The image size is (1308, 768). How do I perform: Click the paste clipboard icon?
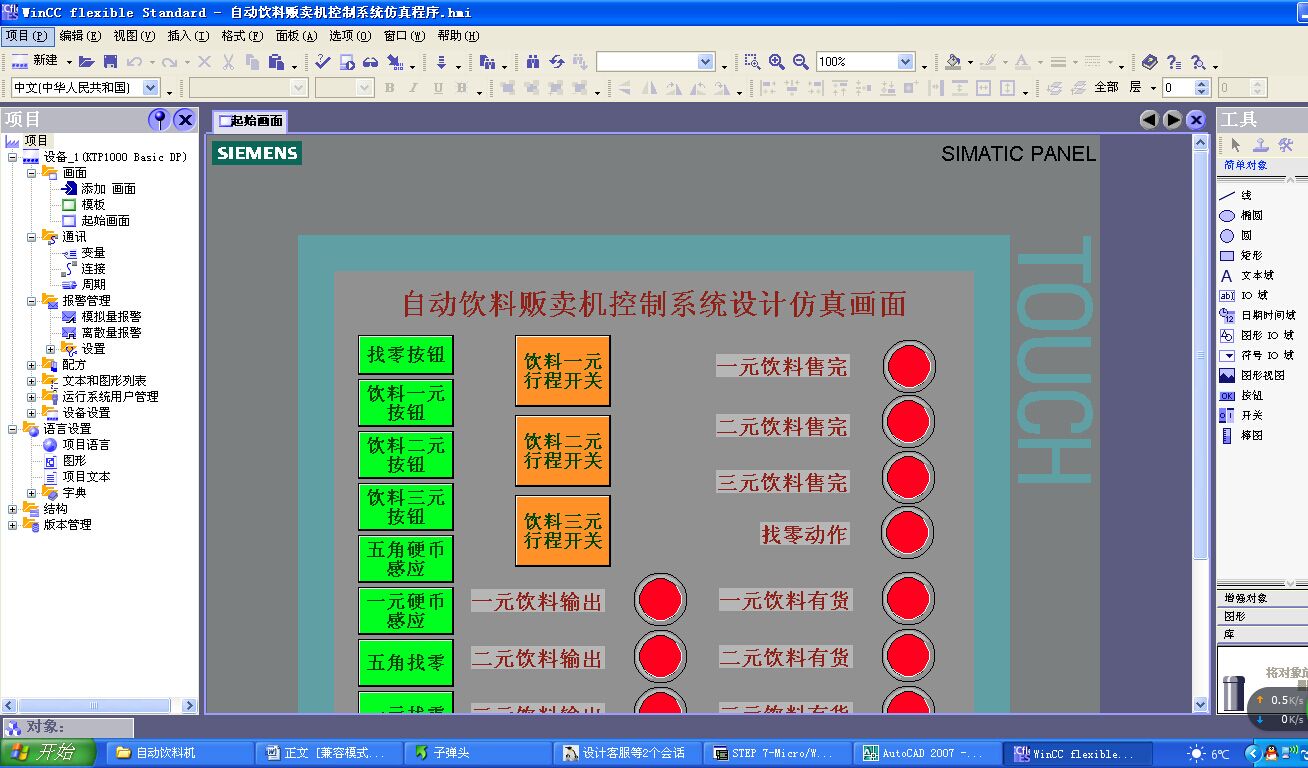(276, 62)
